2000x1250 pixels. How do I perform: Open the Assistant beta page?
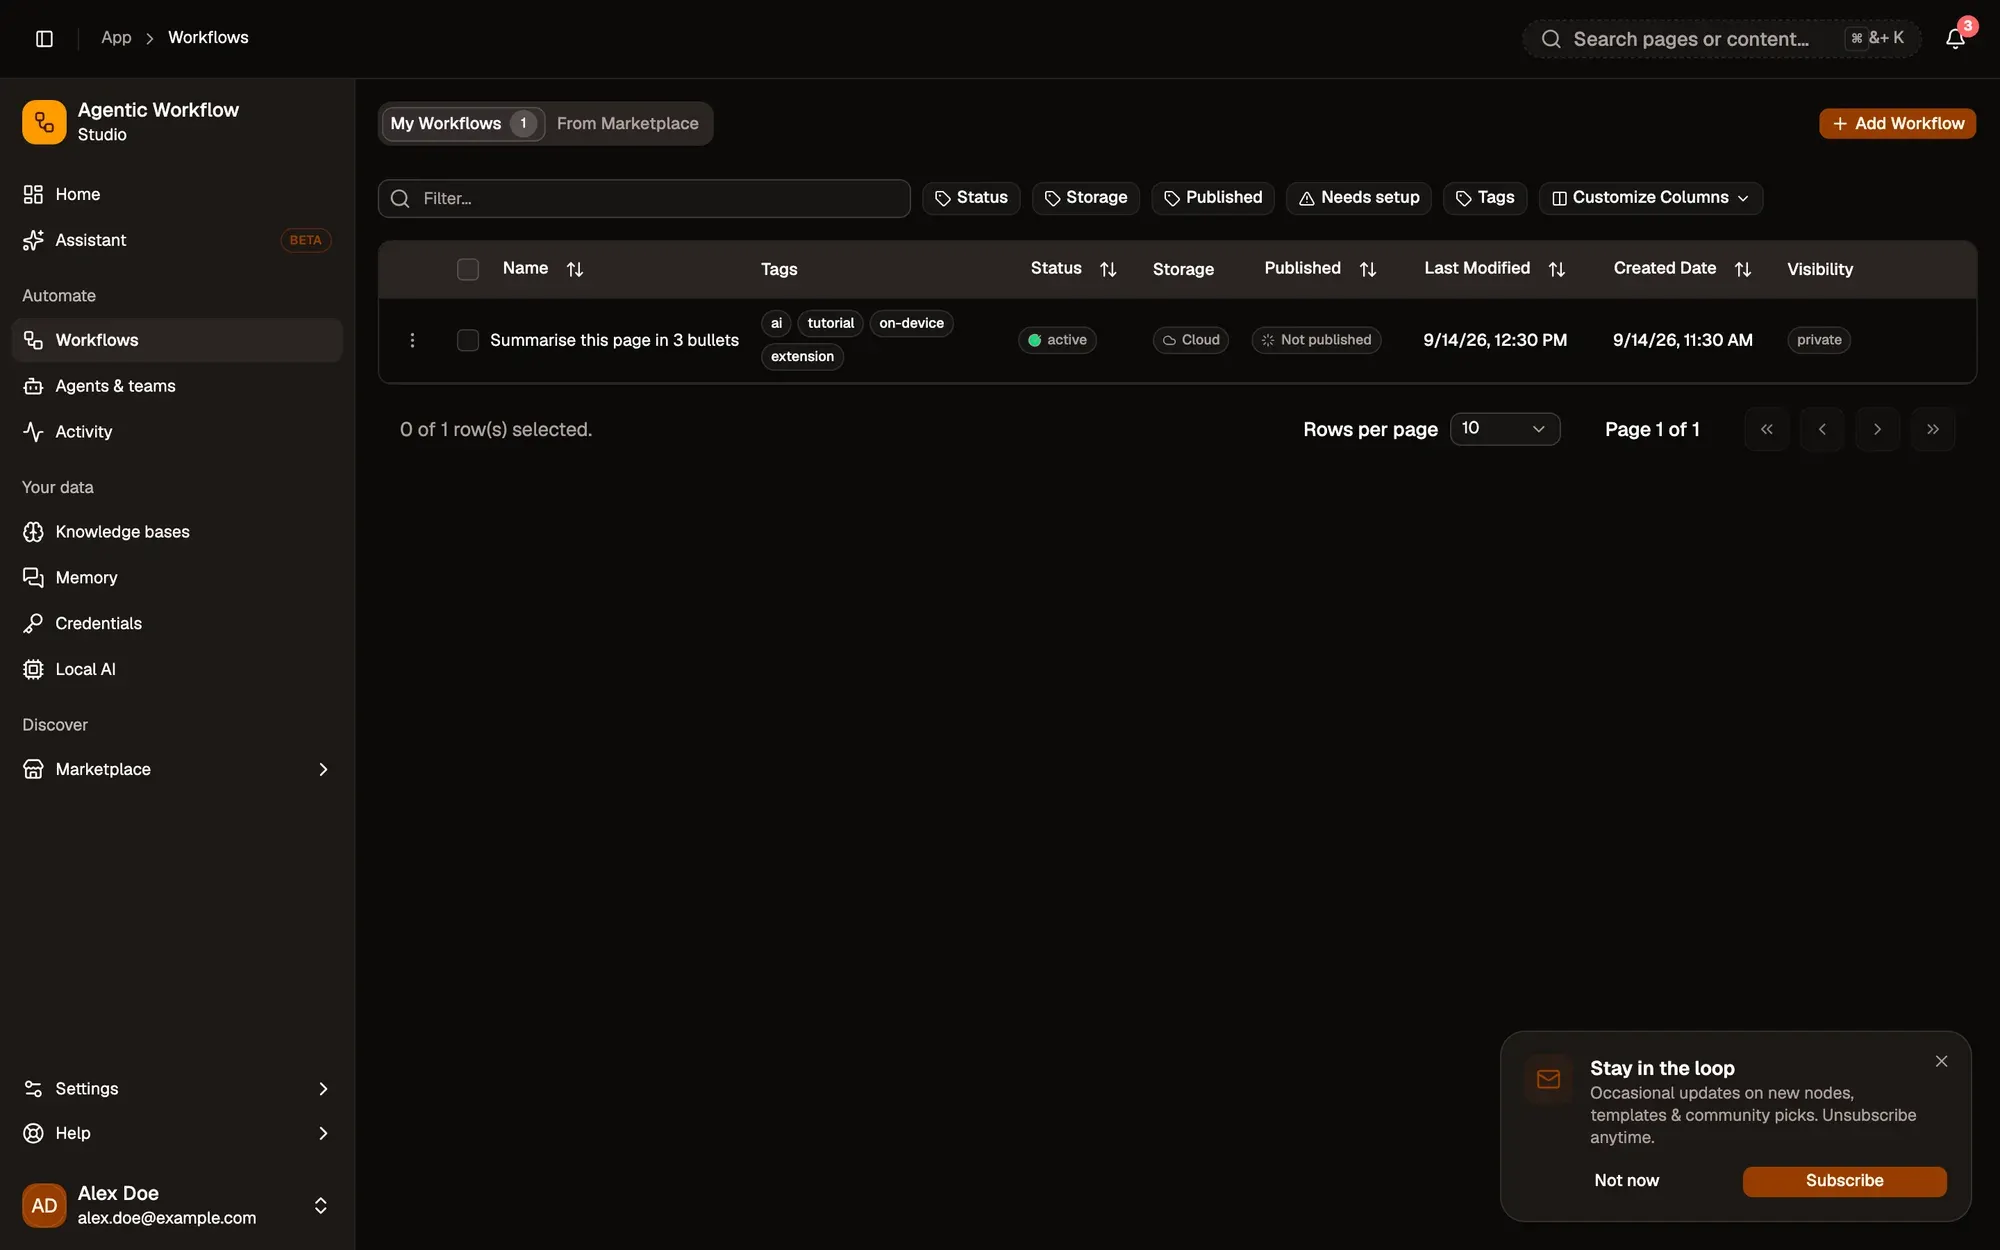coord(177,240)
